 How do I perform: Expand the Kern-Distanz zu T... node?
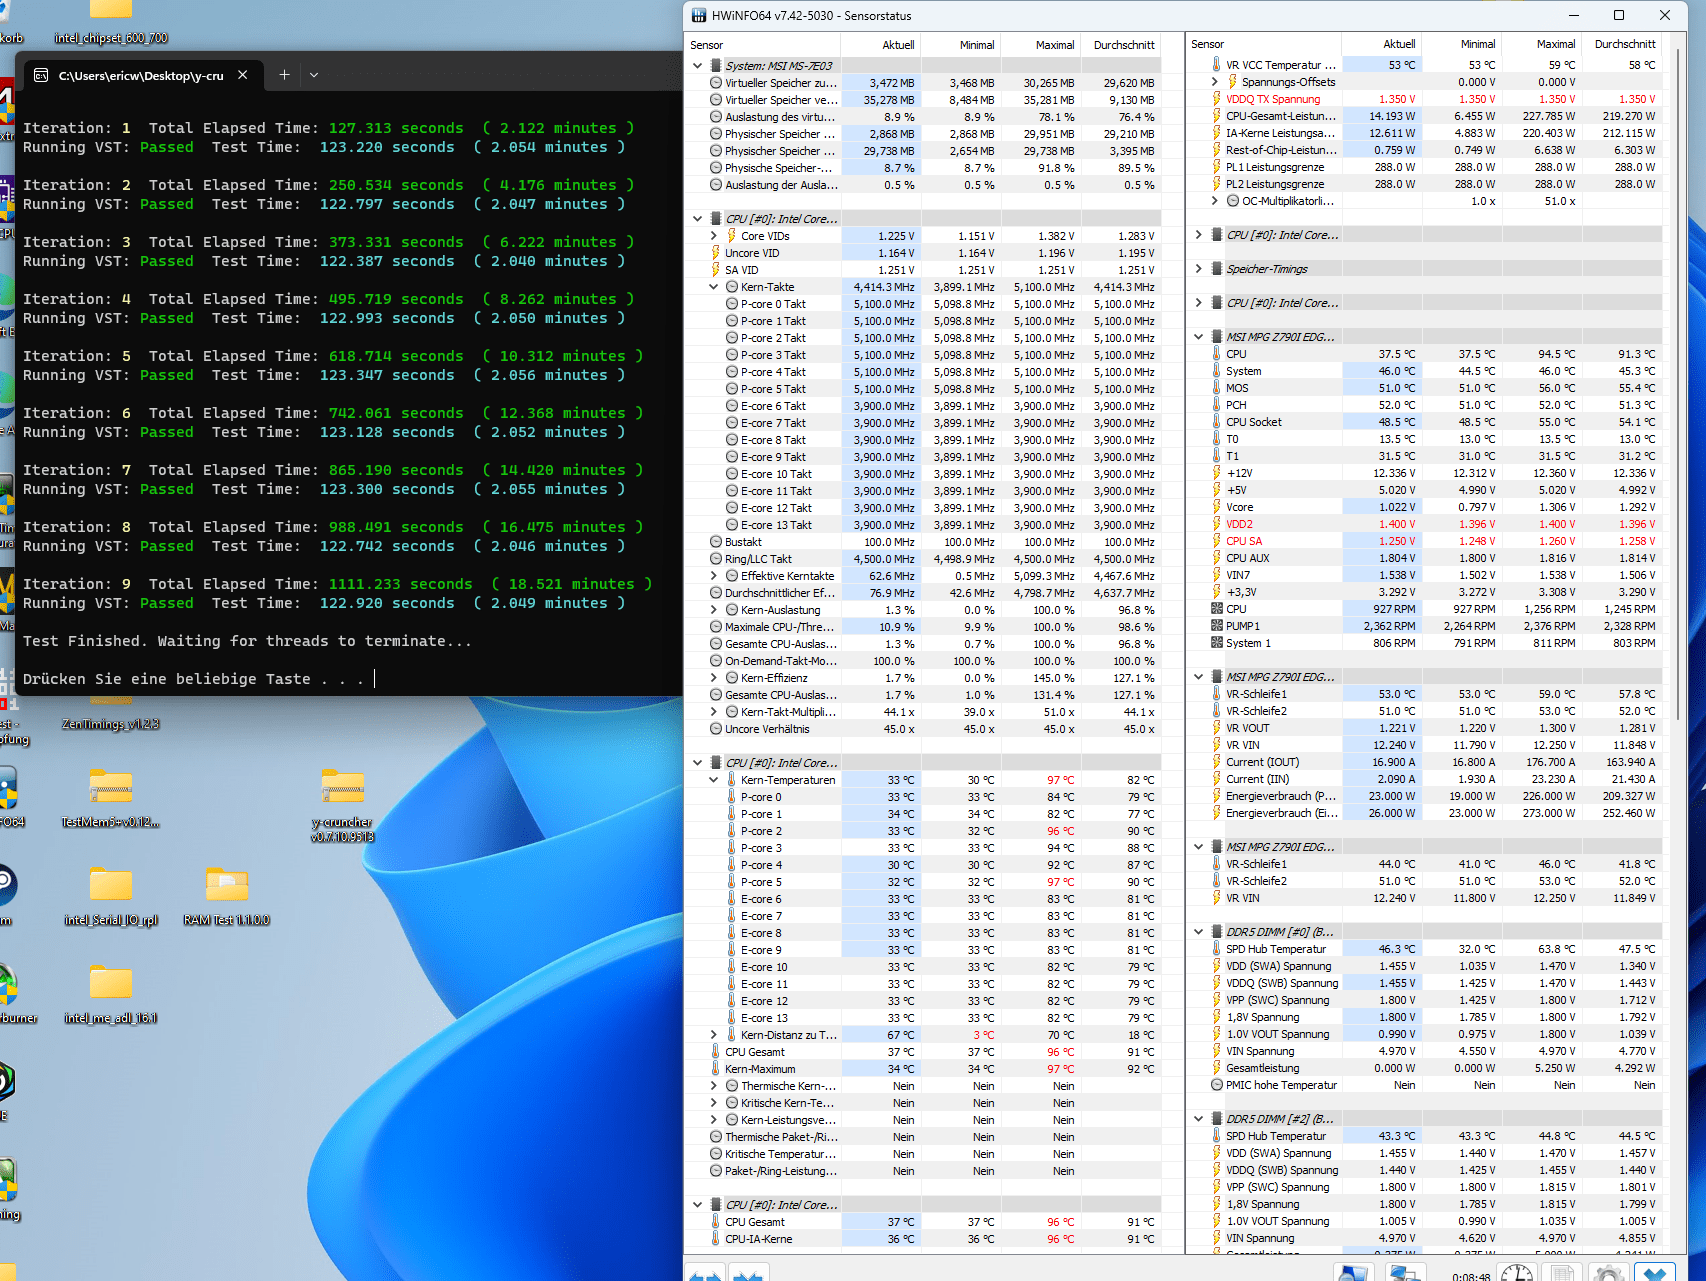click(714, 1035)
